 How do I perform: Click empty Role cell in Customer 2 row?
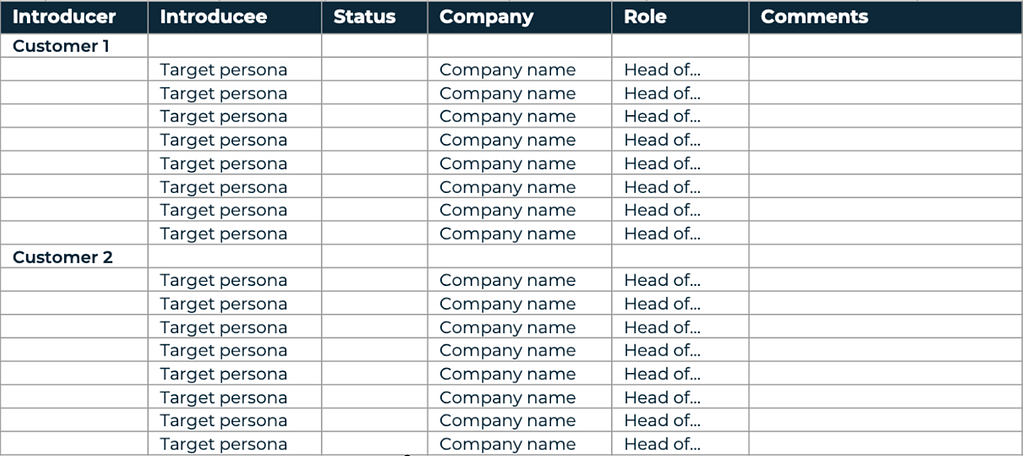pyautogui.click(x=680, y=257)
